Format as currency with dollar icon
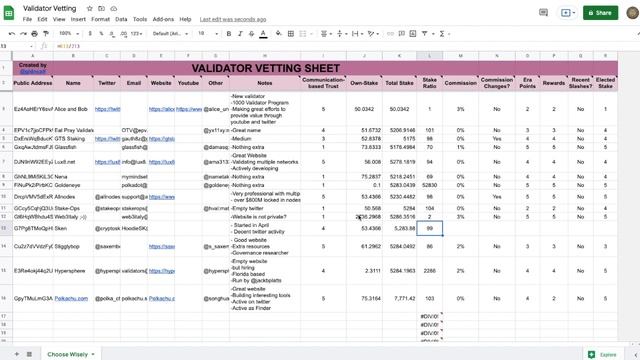Image resolution: width=640 pixels, height=360 pixels. (90, 33)
